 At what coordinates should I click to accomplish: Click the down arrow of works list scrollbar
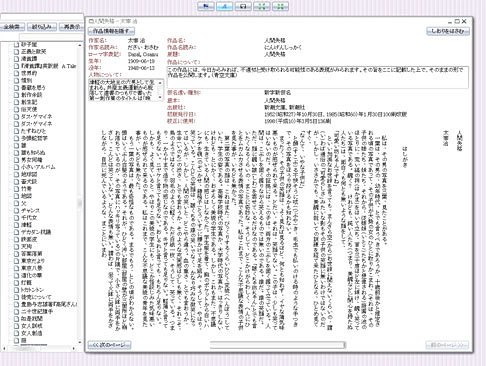[x=80, y=342]
